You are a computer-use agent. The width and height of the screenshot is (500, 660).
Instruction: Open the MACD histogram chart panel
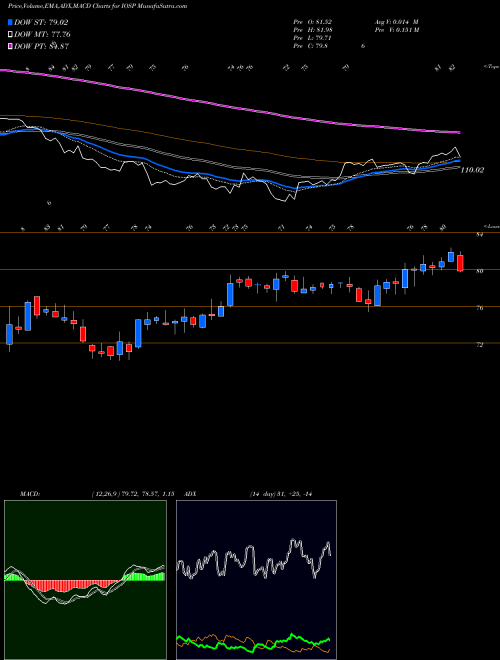pyautogui.click(x=85, y=580)
